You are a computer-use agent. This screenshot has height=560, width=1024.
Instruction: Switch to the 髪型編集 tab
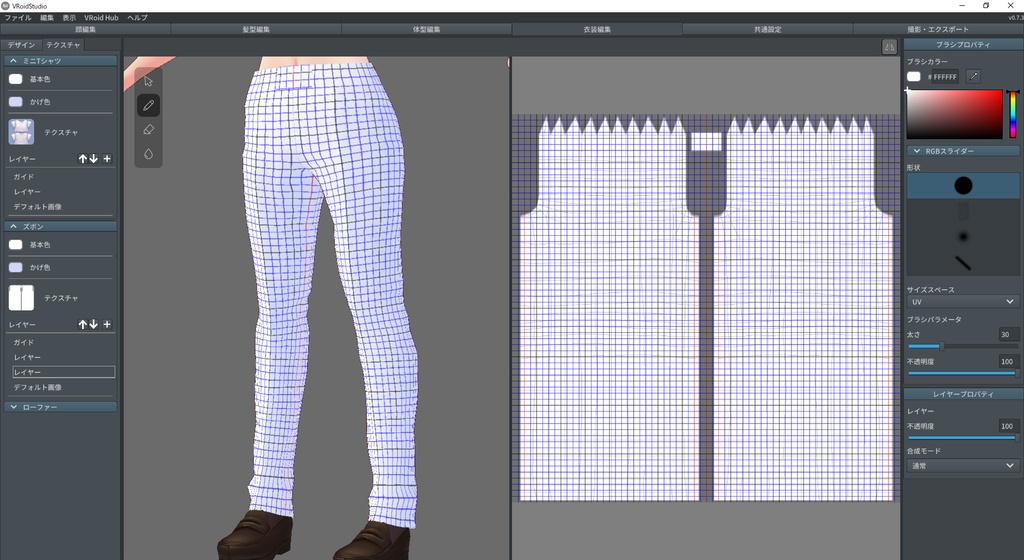point(256,29)
